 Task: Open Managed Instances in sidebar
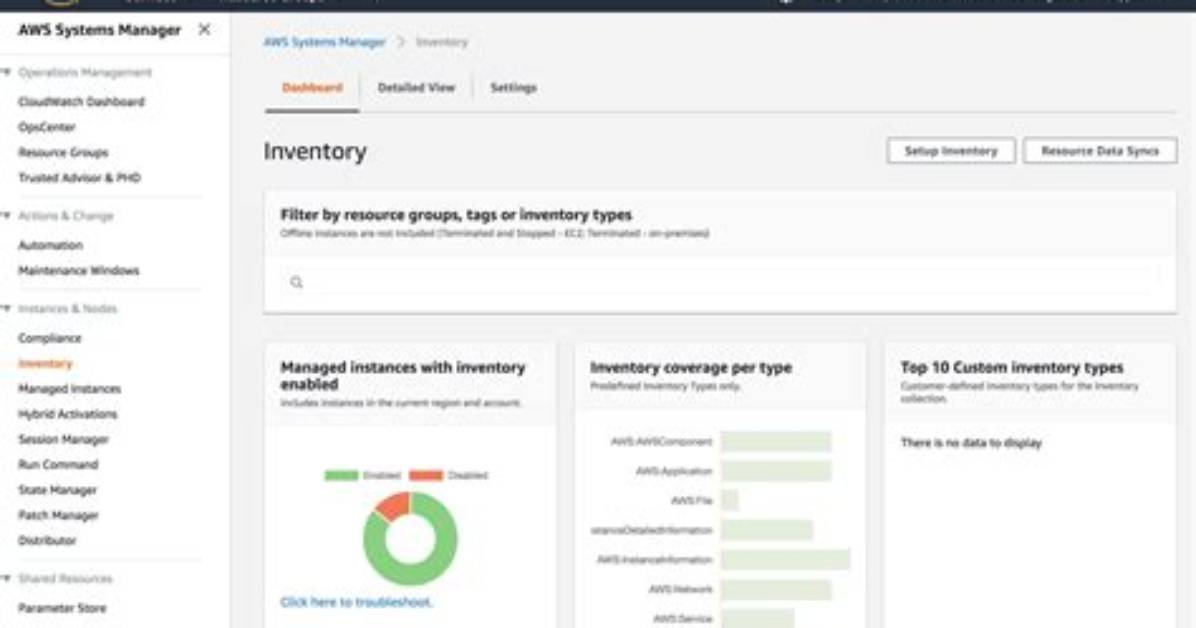(x=69, y=388)
